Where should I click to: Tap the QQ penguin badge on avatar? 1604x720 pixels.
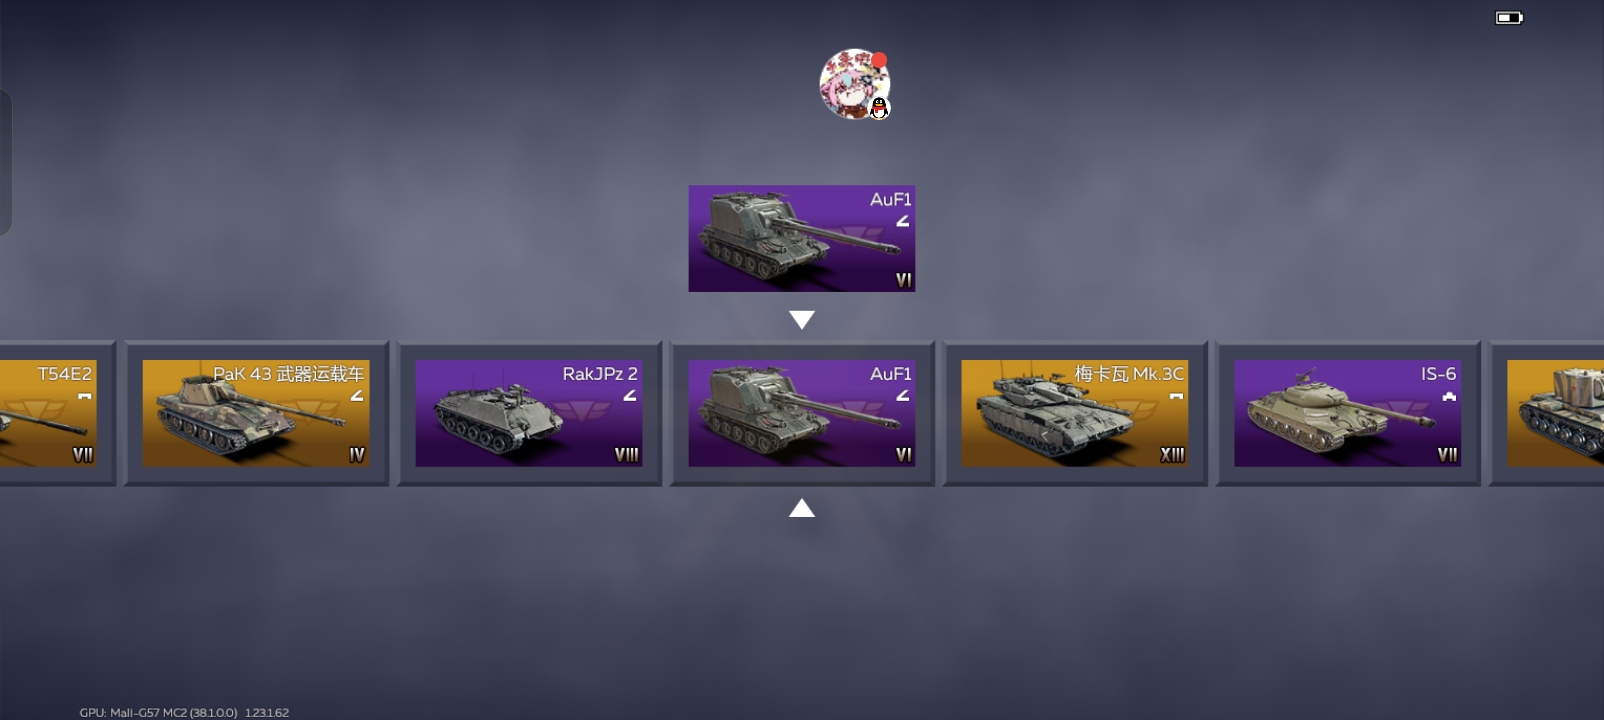point(879,108)
